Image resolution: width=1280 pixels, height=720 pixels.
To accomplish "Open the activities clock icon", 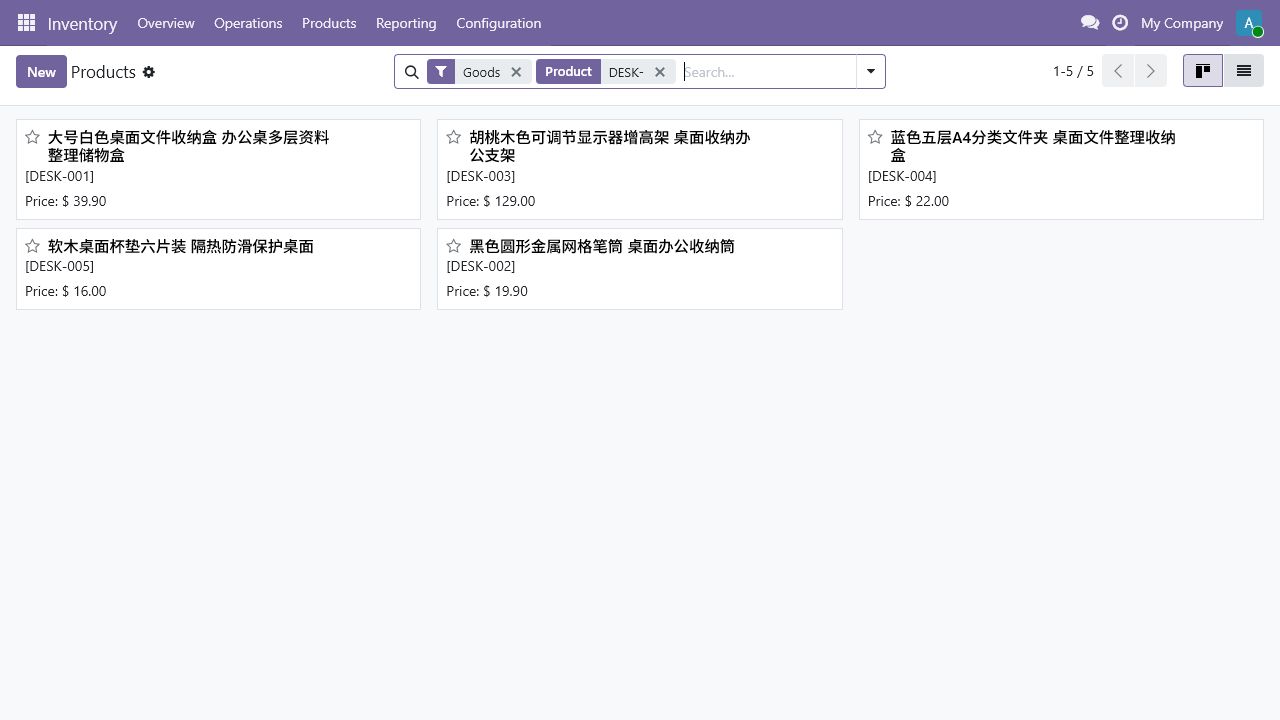I will tap(1120, 22).
